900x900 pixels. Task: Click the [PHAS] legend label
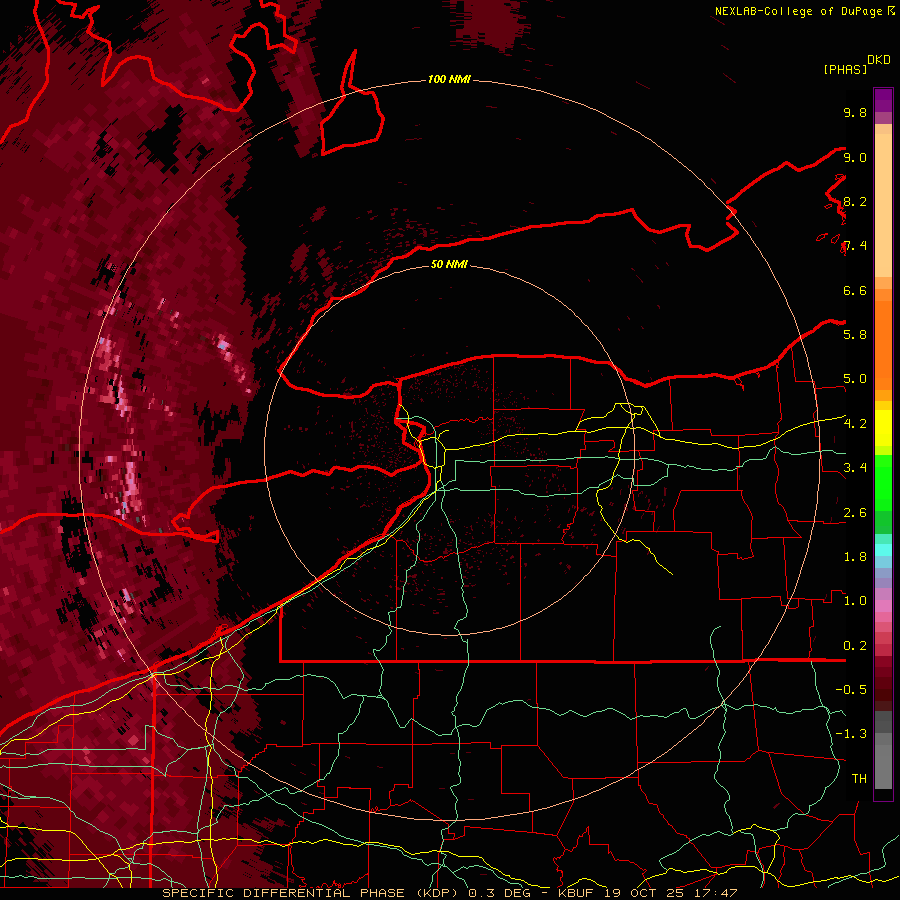[x=845, y=69]
